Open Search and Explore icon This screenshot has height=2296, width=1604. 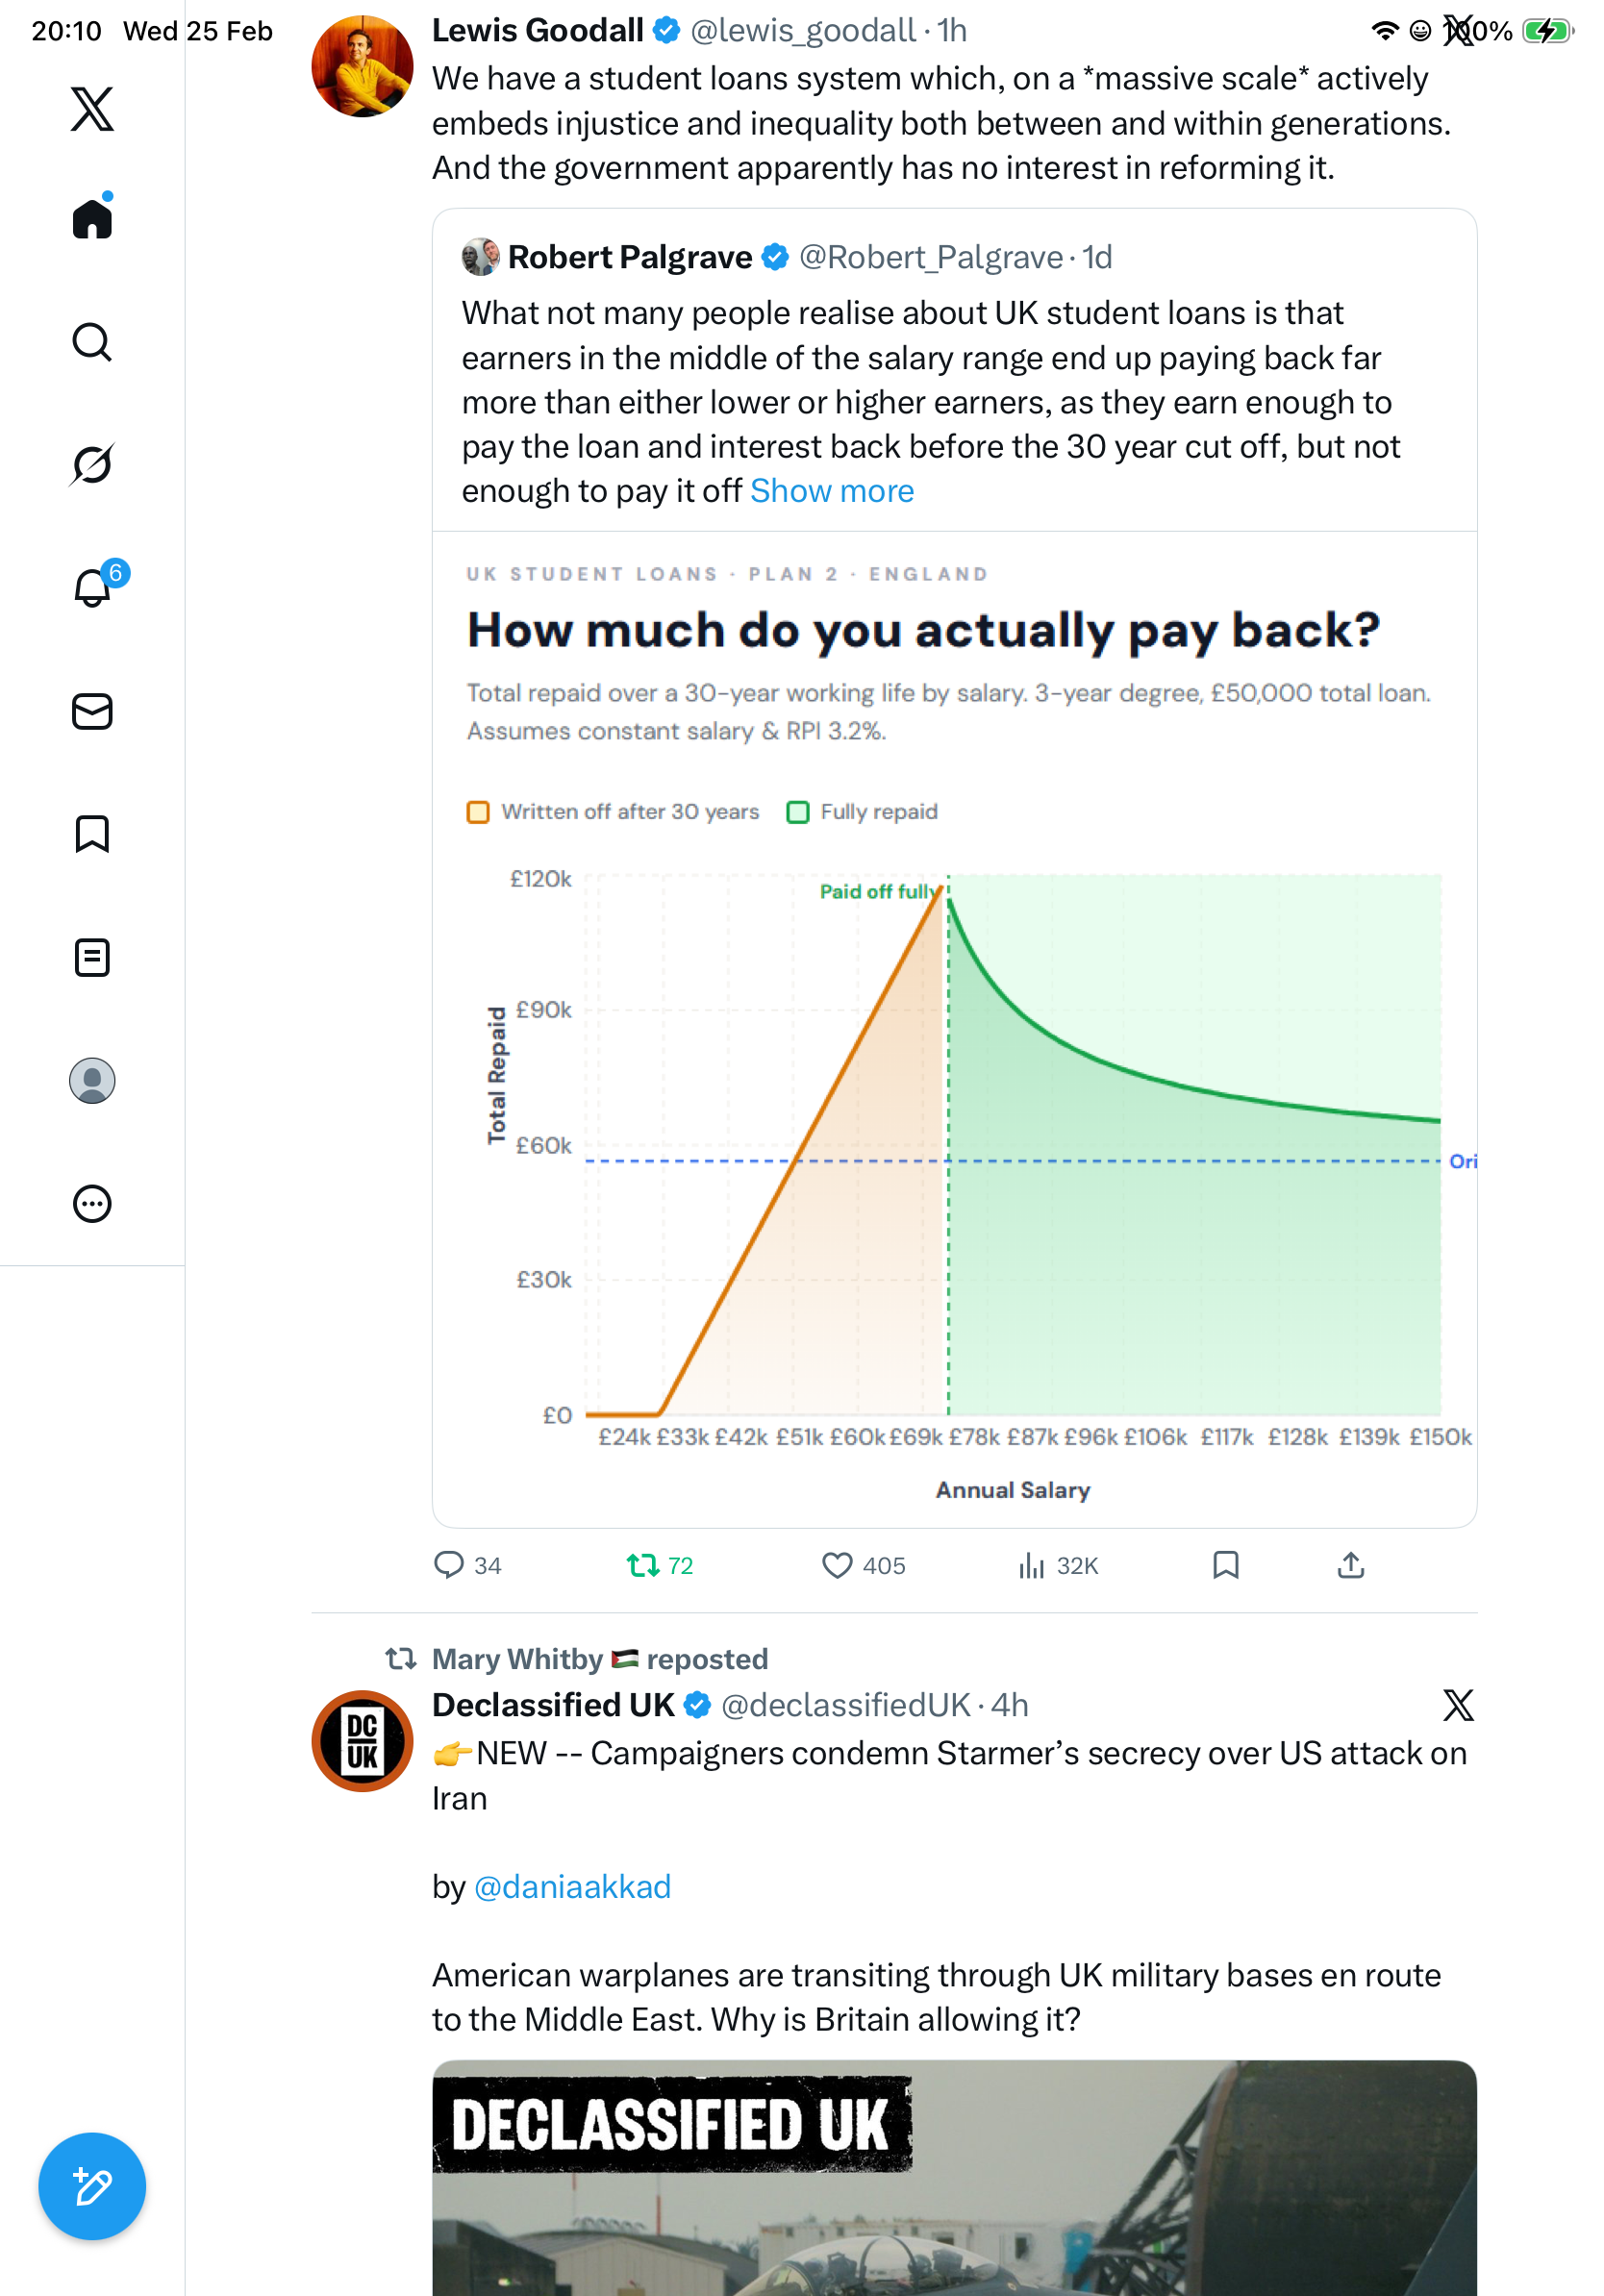92,342
